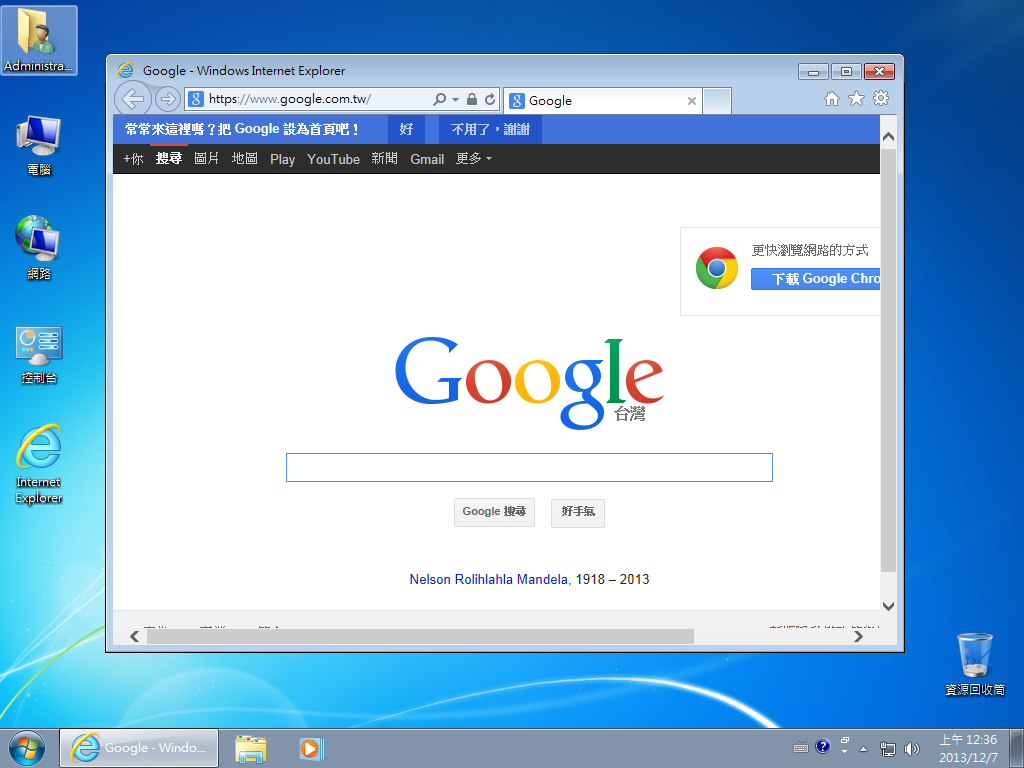Click the magnifier search icon in address bar

click(x=440, y=99)
